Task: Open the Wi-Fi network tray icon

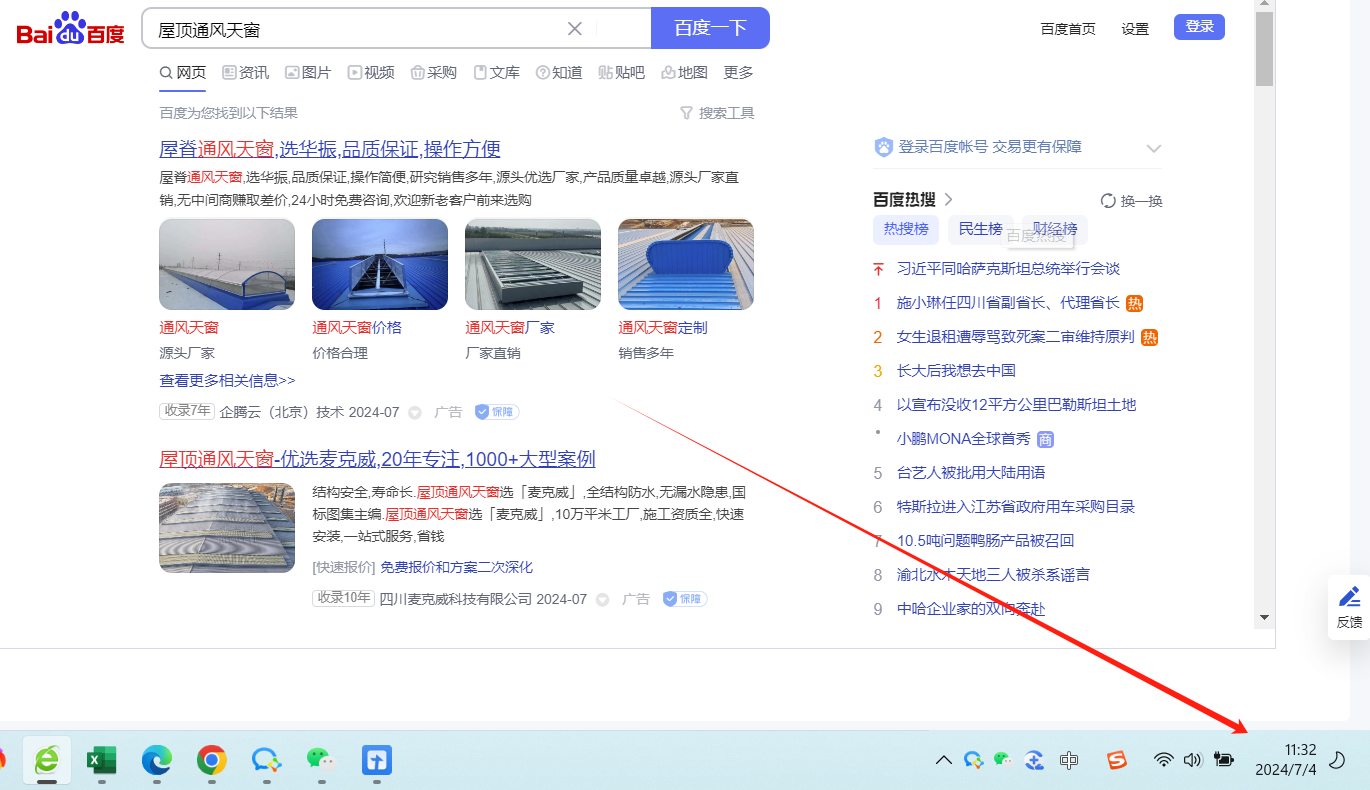Action: [1163, 760]
